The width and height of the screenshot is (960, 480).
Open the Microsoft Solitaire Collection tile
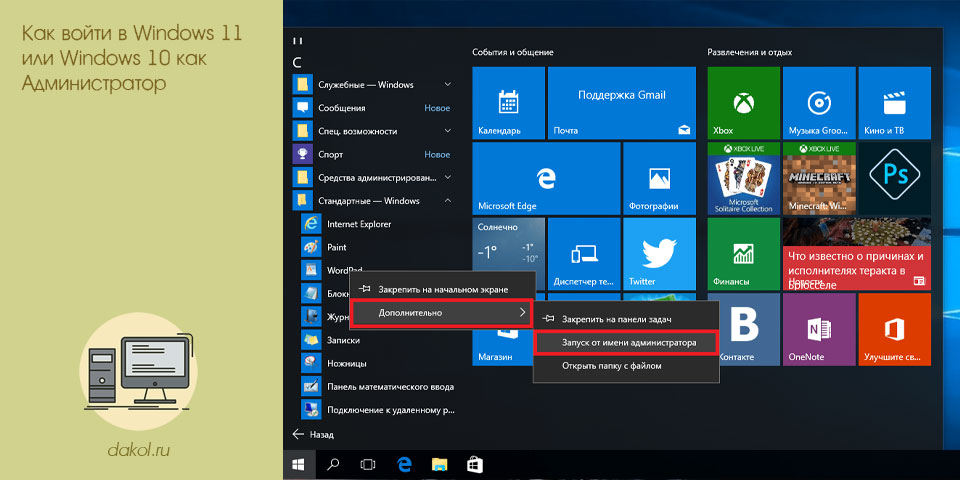pyautogui.click(x=743, y=178)
